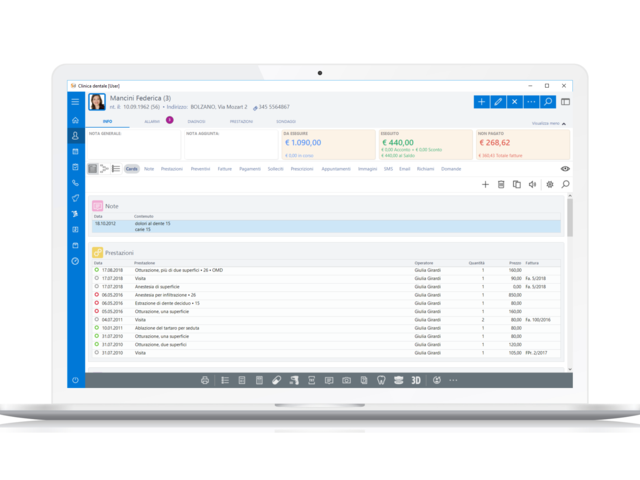The height and width of the screenshot is (480, 640).
Task: Switch to the Prestazioni top tab
Action: click(x=241, y=121)
